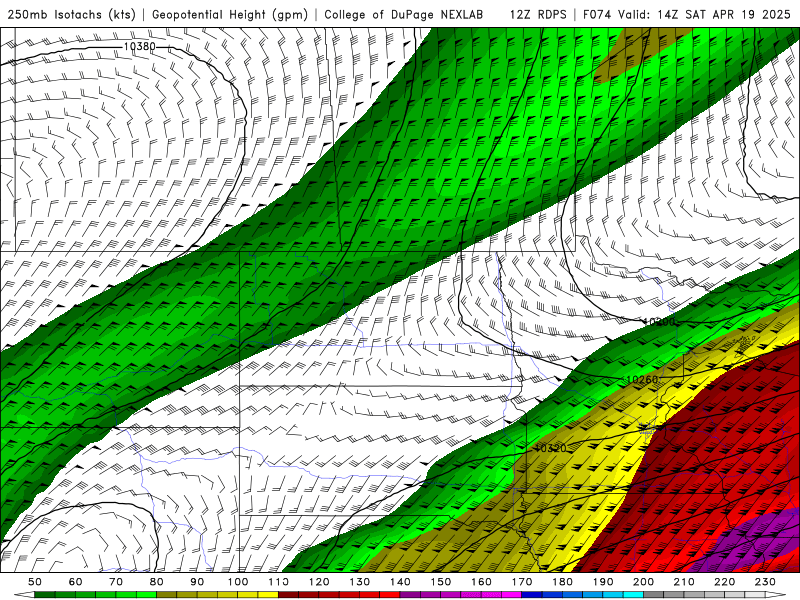Click the 100 value on the legend

(238, 582)
